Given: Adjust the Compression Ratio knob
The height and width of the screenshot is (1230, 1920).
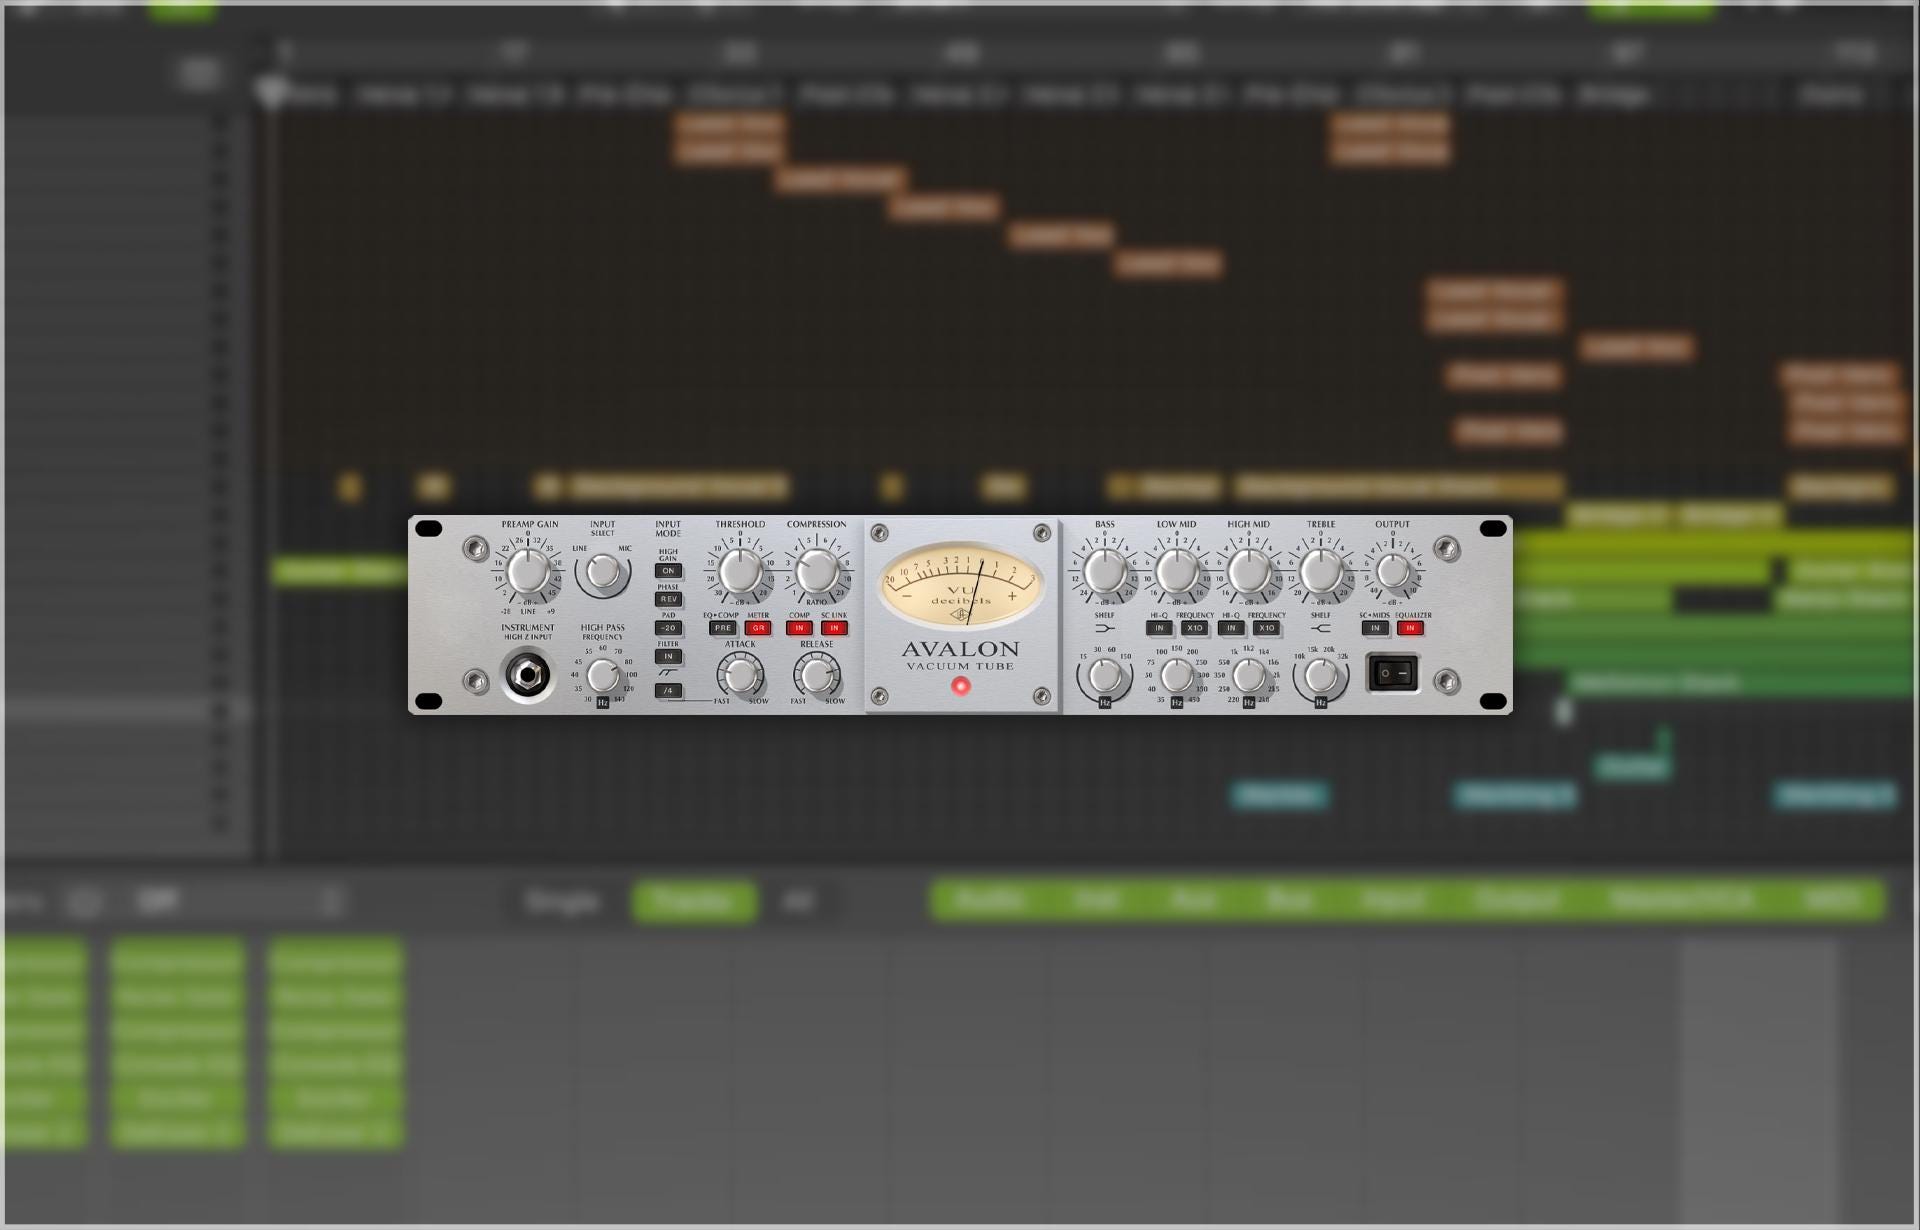Looking at the screenshot, I should point(817,572).
